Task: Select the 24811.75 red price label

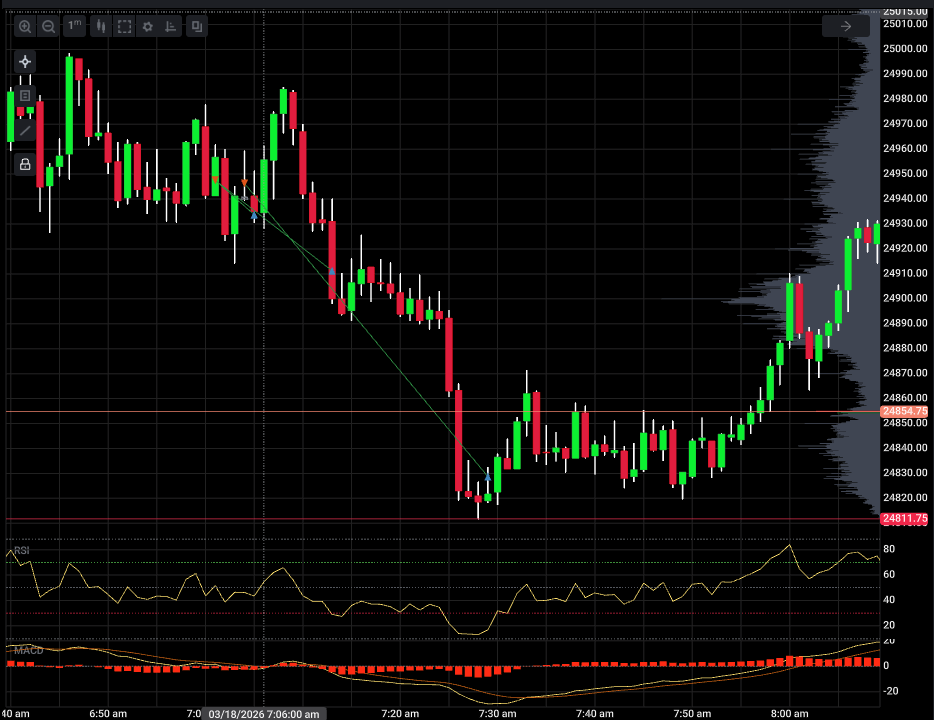Action: click(x=904, y=519)
